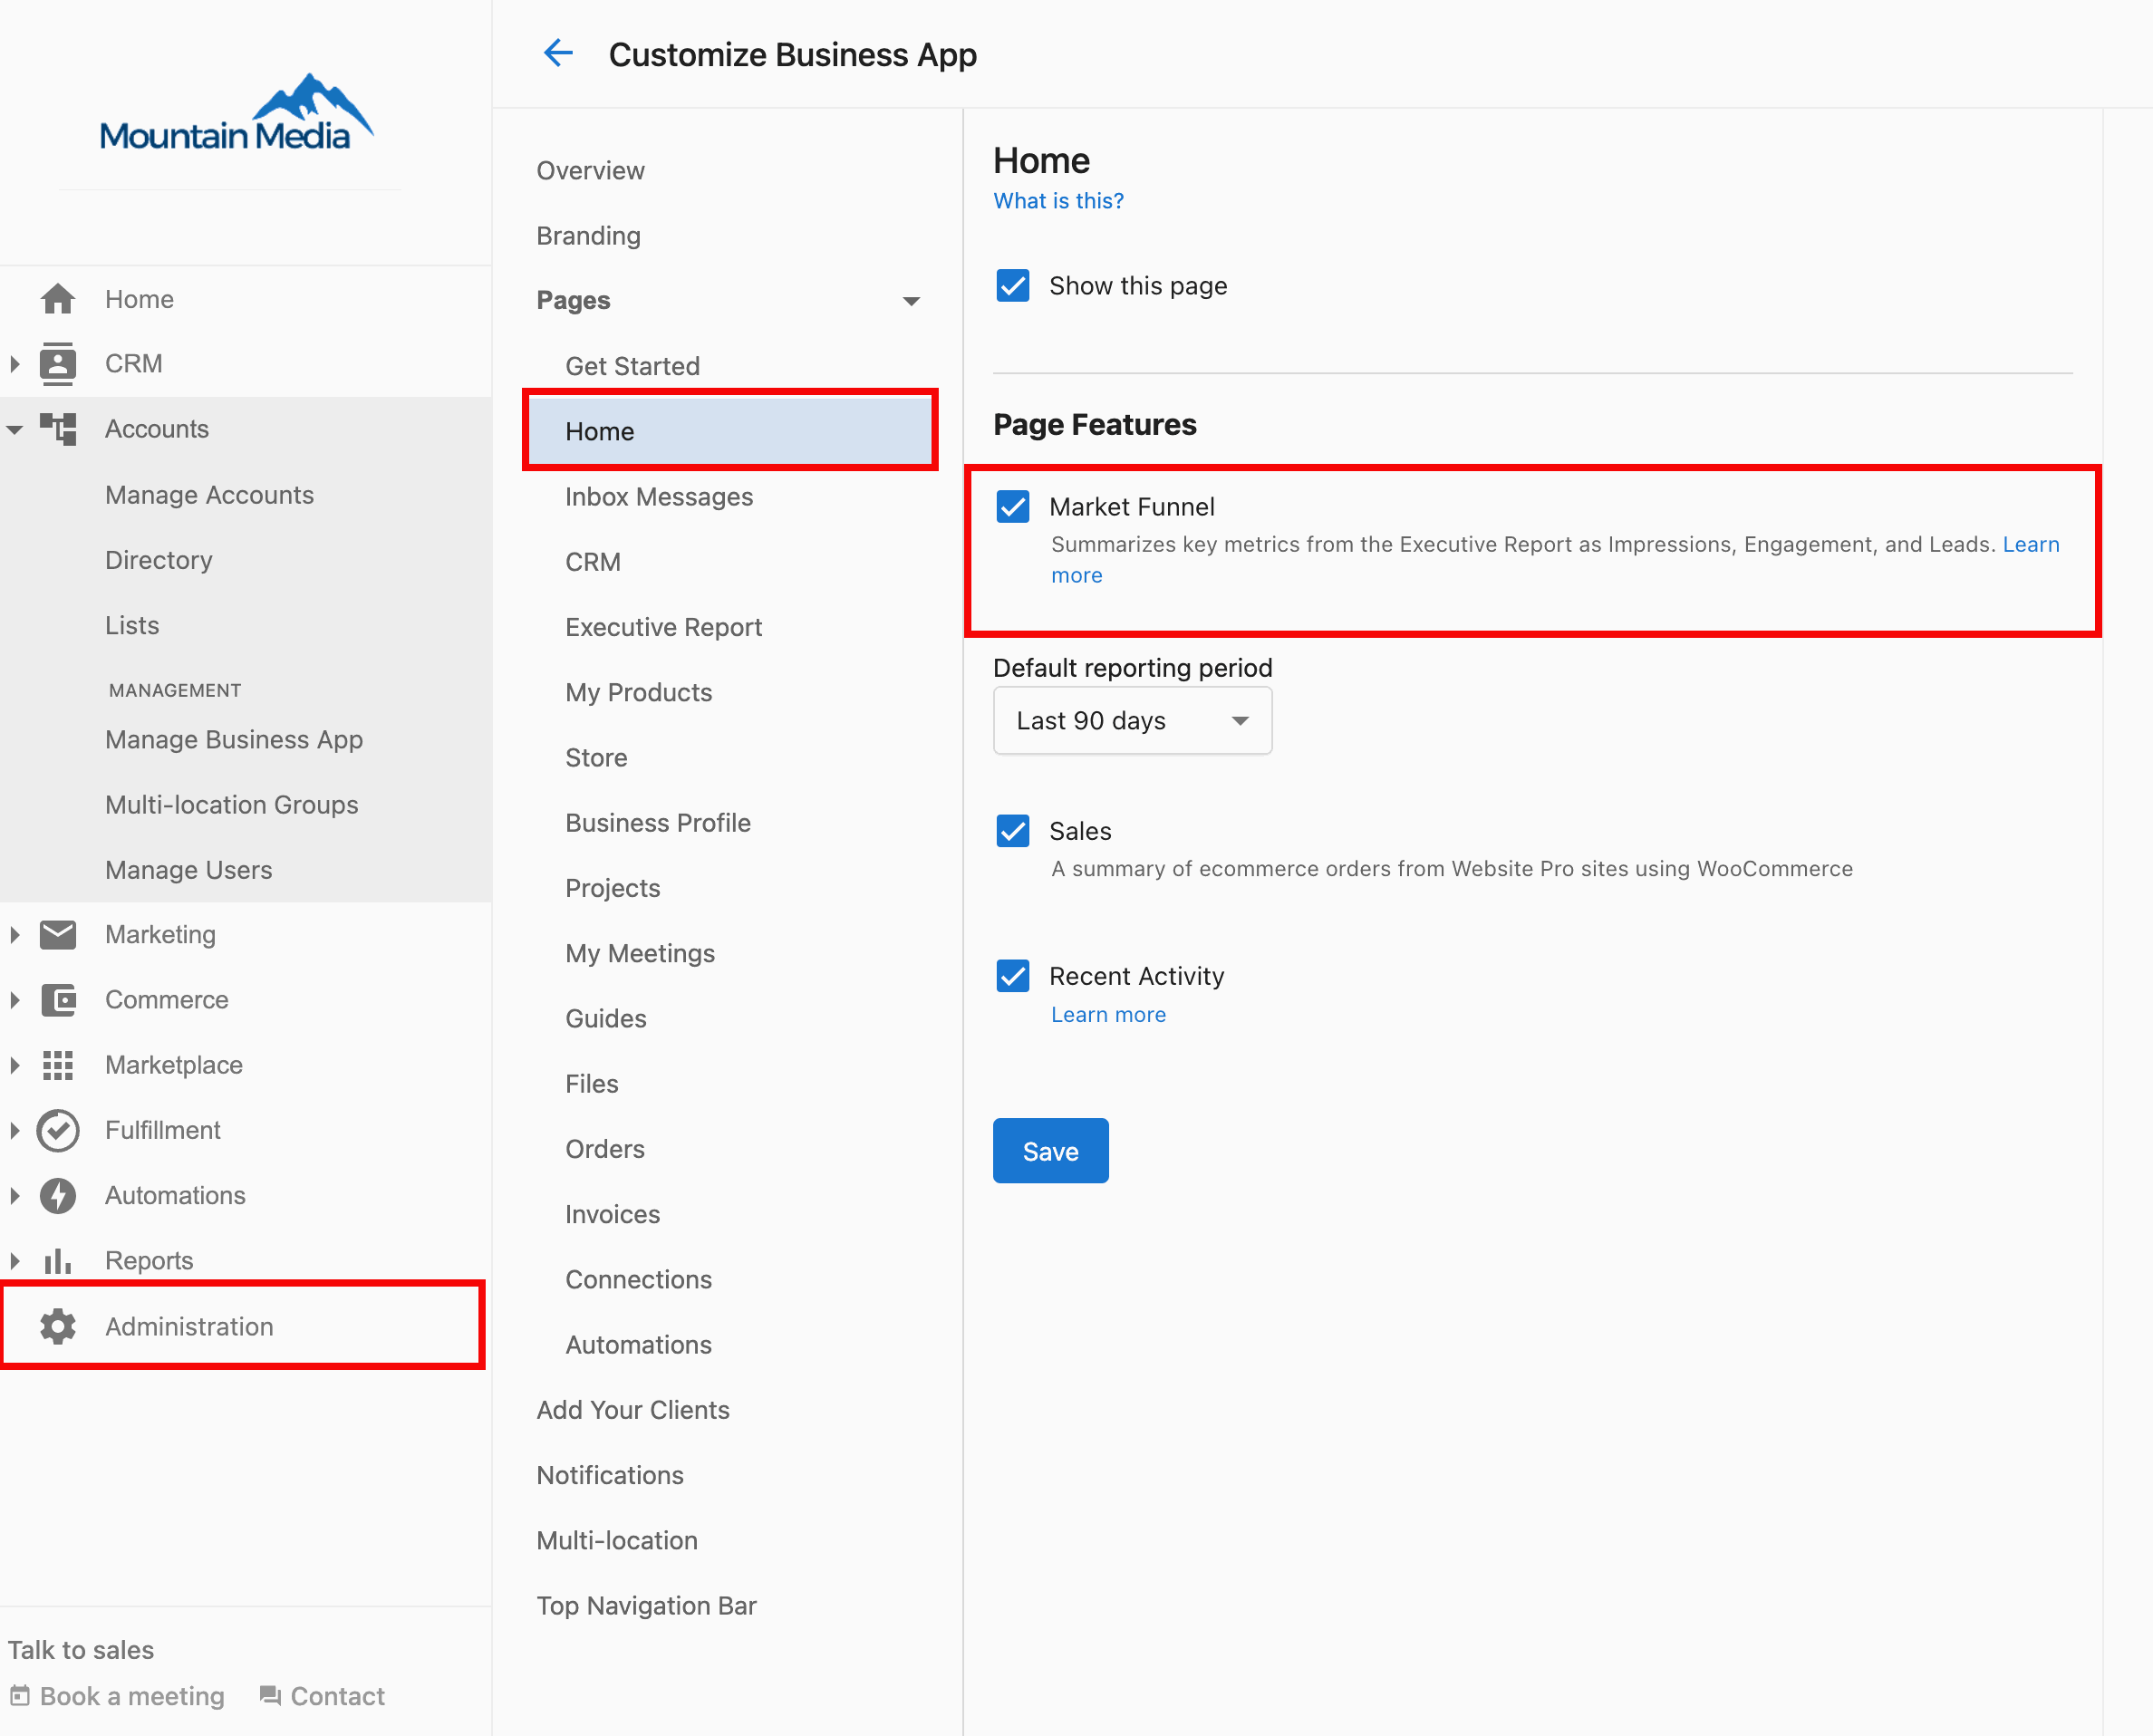Click the Reports bar chart icon
Viewport: 2153px width, 1736px height.
[x=58, y=1260]
